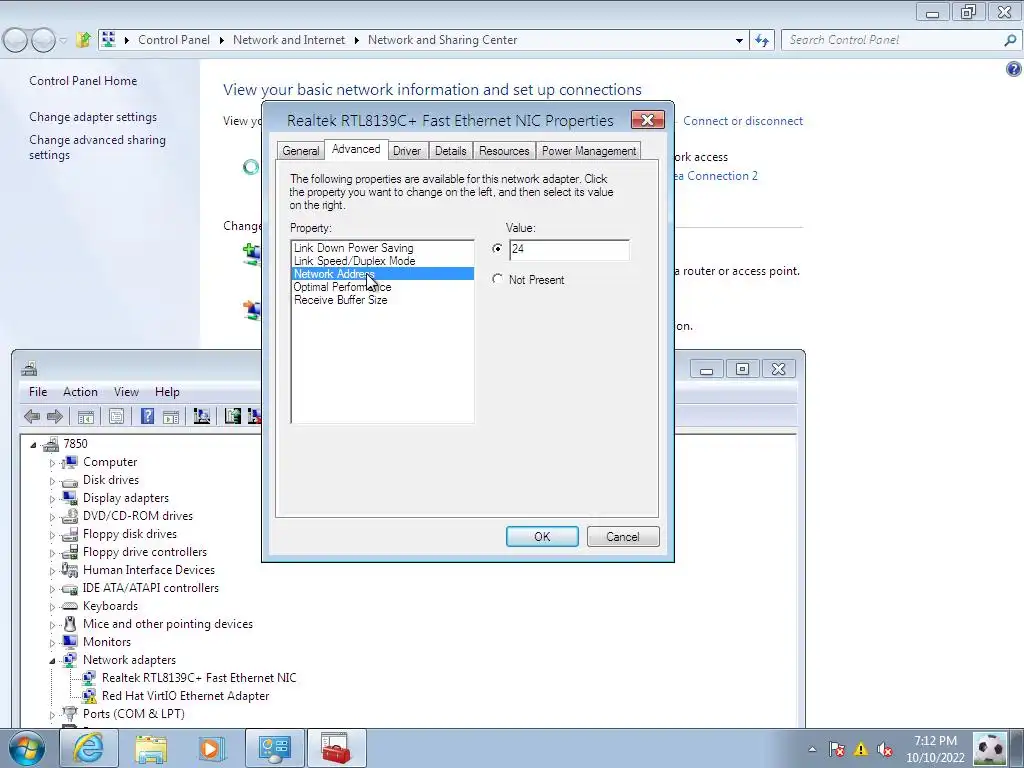1024x768 pixels.
Task: Expand the Disk drives tree node
Action: point(53,481)
